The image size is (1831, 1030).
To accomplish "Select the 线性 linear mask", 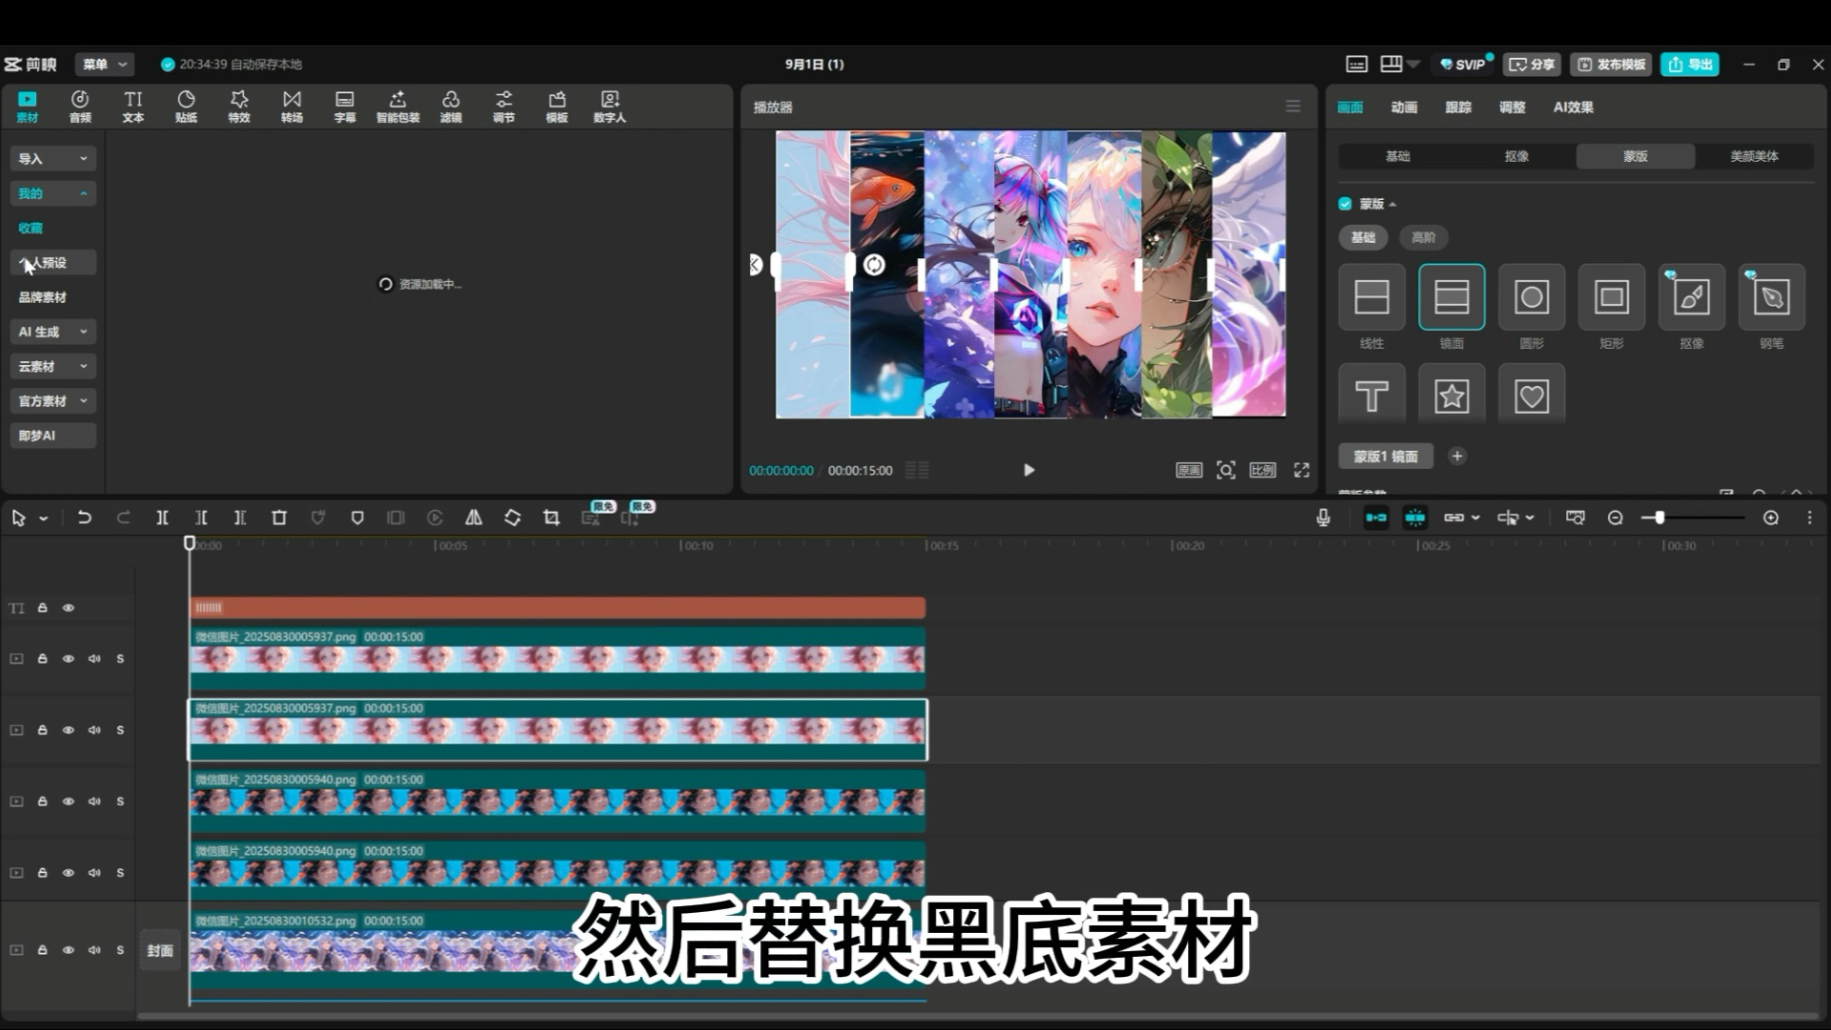I will click(x=1372, y=297).
